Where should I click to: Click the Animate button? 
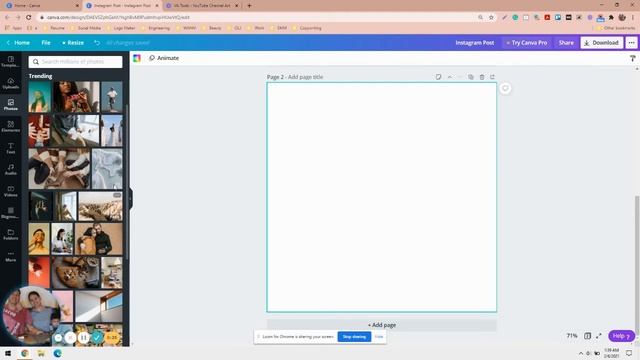164,58
